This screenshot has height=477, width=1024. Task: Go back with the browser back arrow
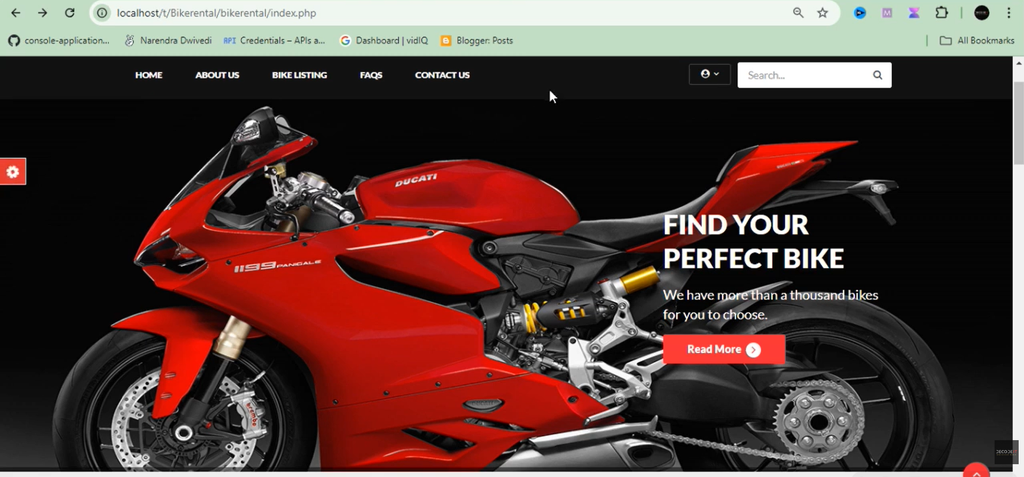16,13
